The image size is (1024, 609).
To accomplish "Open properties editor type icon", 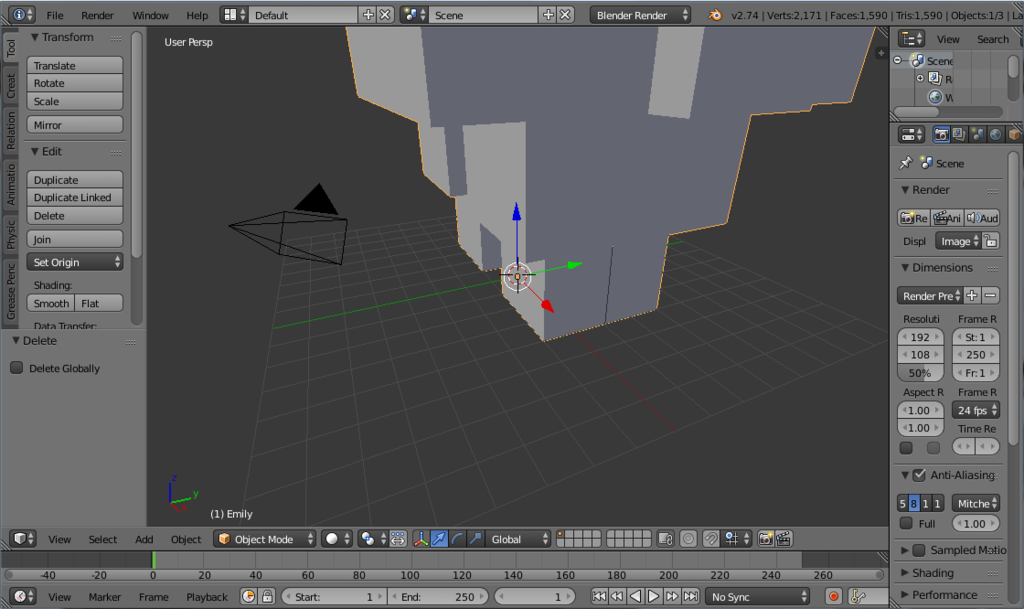I will (911, 134).
